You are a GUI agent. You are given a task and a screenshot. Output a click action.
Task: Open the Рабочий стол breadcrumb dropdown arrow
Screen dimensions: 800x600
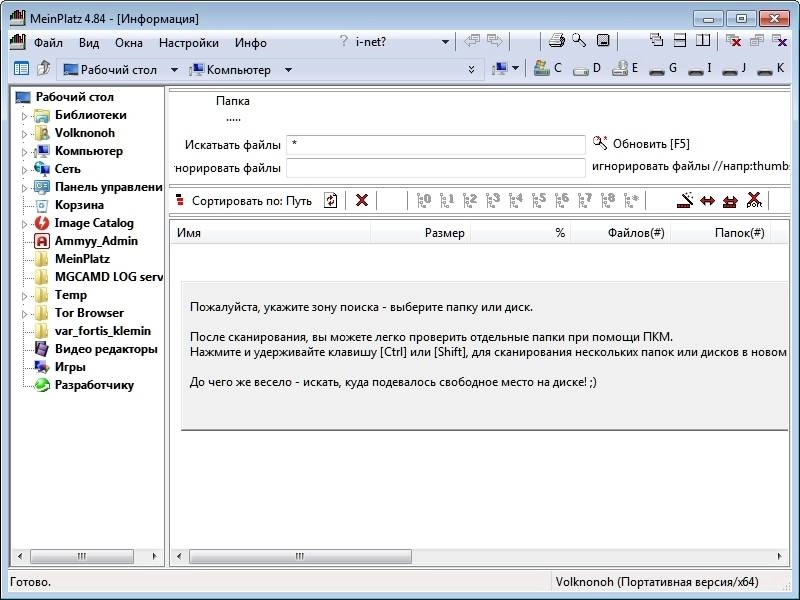click(x=174, y=69)
